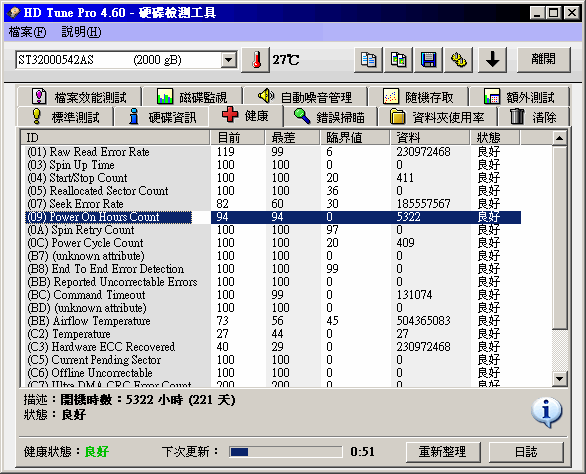Click the blue info balloon icon
This screenshot has width=586, height=474.
pyautogui.click(x=546, y=412)
